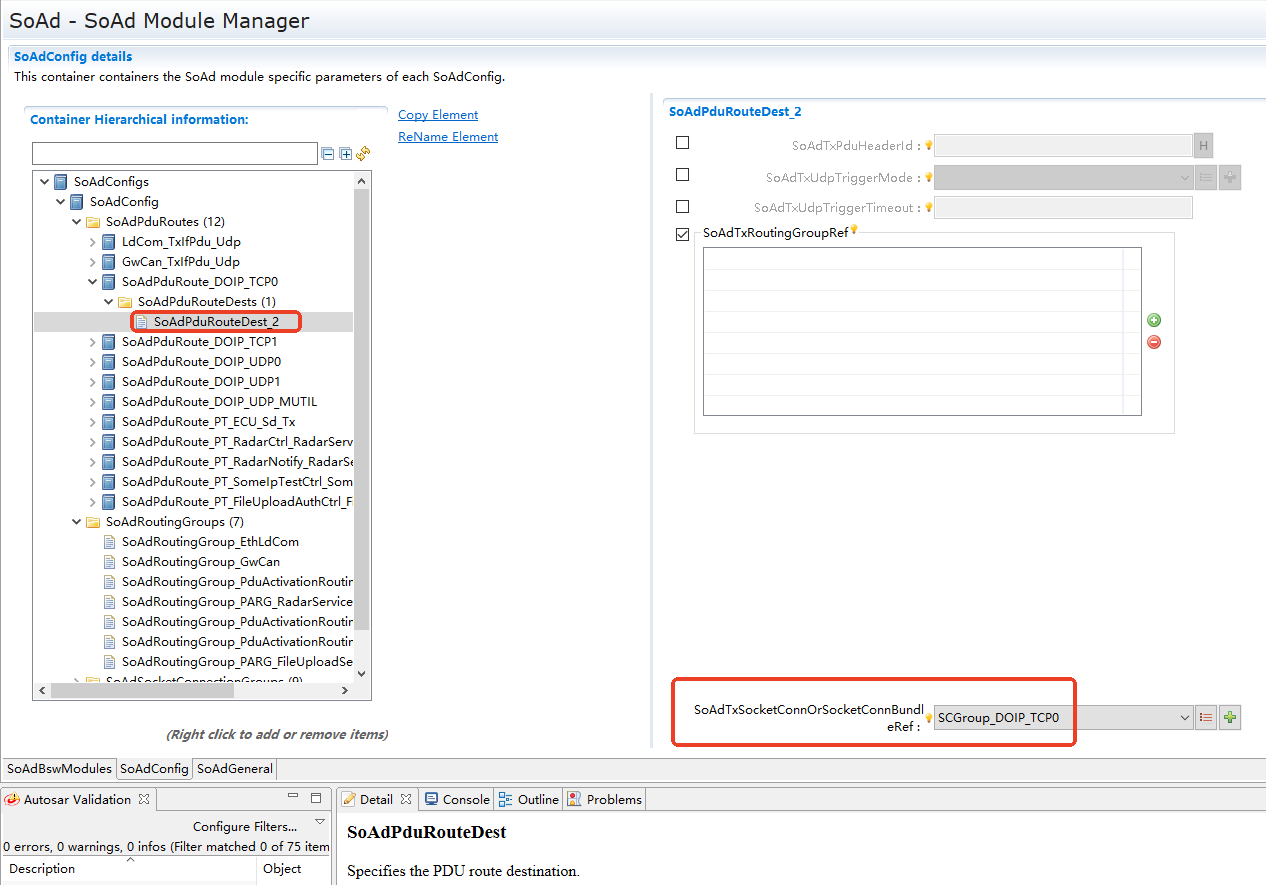Viewport: 1266px width, 885px height.
Task: Expand the SoAdPduRoute_DOIP_TCP1 node
Action: click(x=93, y=342)
